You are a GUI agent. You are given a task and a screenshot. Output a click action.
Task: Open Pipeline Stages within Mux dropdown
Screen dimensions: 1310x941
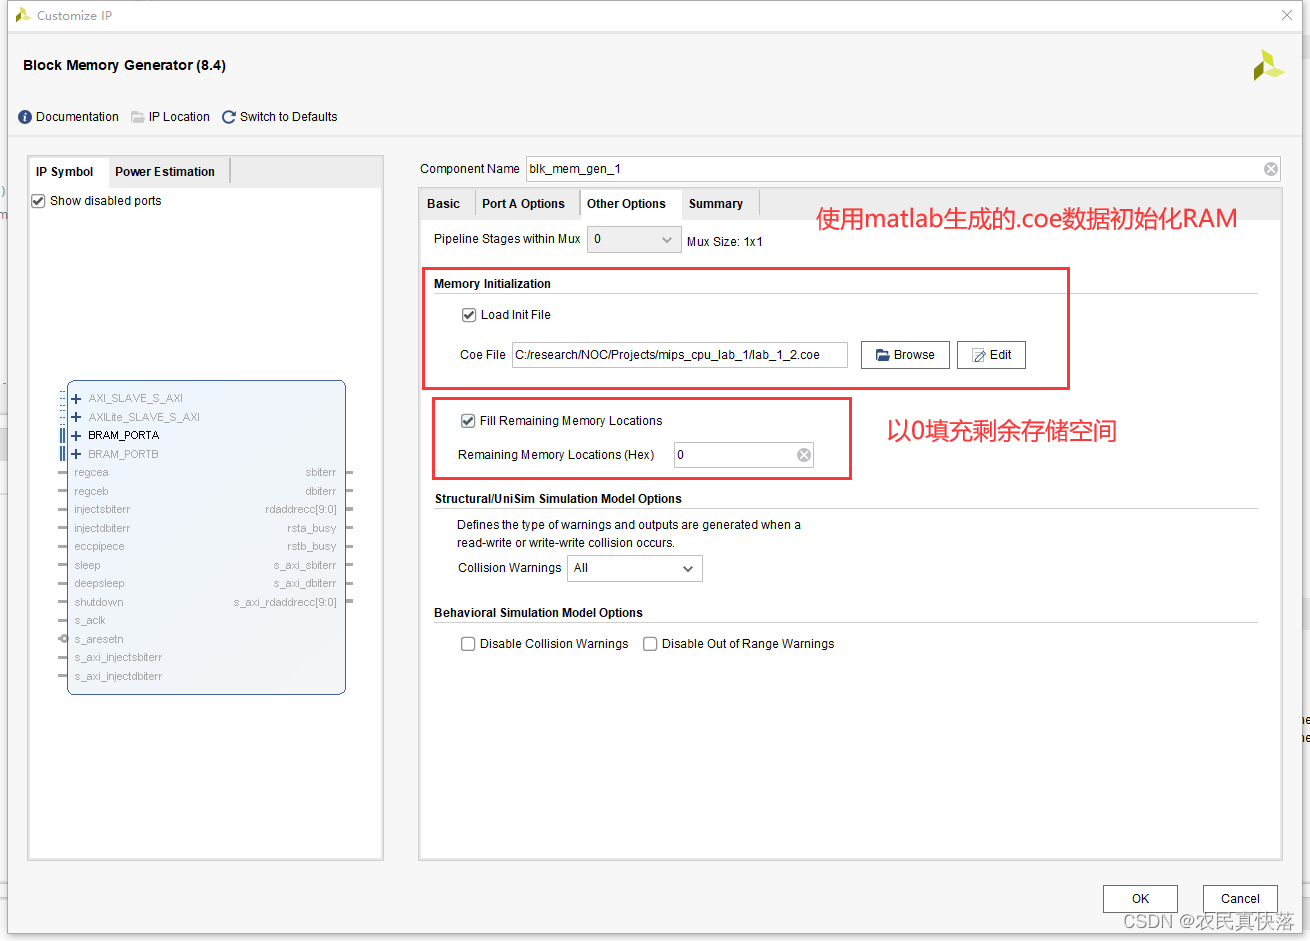click(633, 239)
